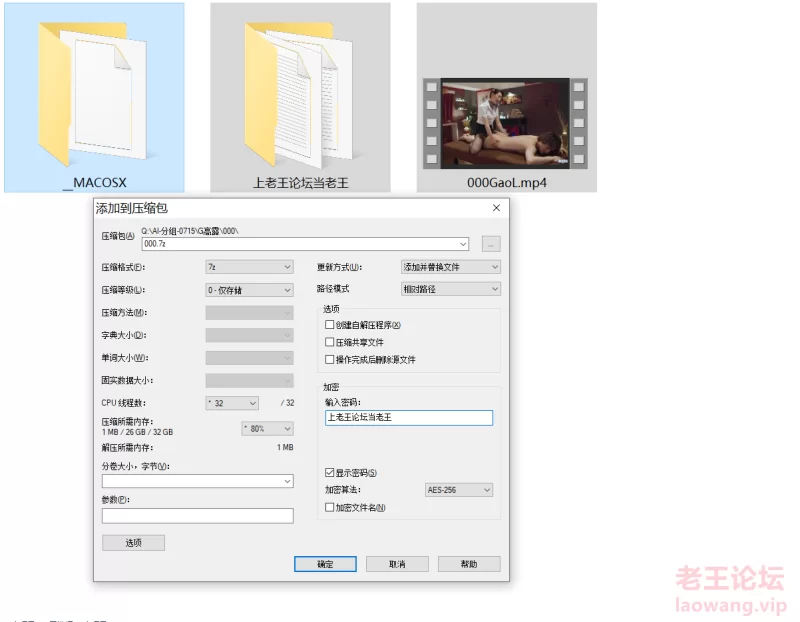The width and height of the screenshot is (800, 622).
Task: Confirm with the 确定 button
Action: 325,564
